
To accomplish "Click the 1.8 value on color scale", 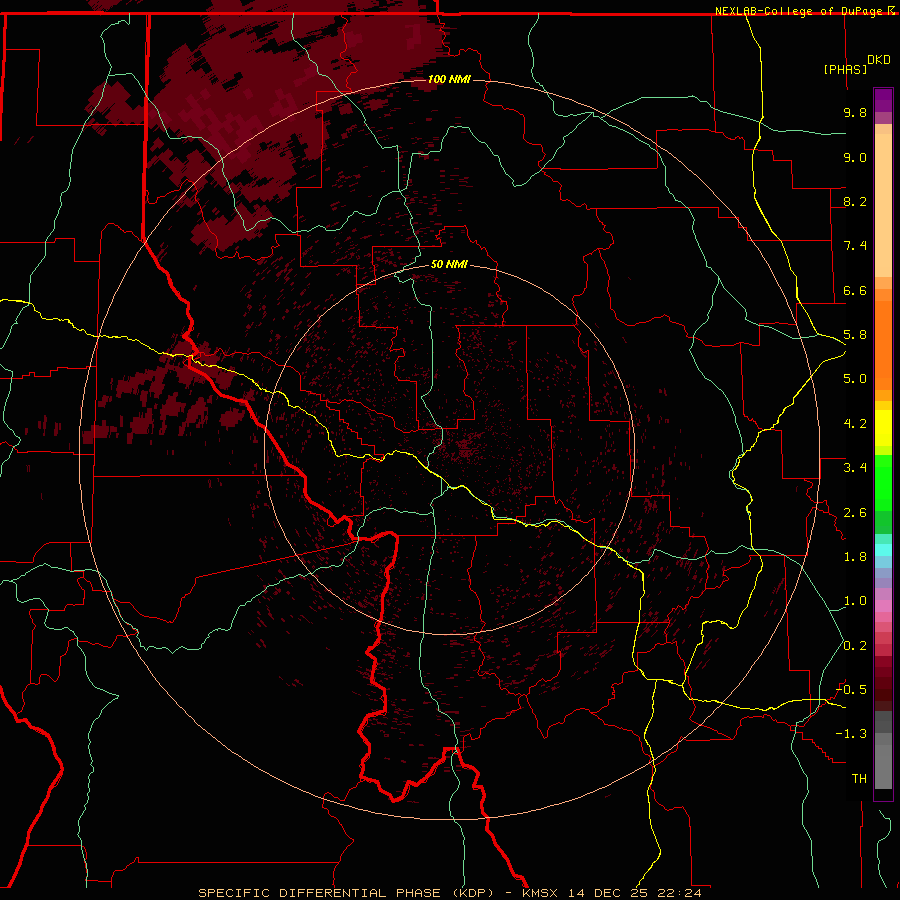I will (x=855, y=557).
